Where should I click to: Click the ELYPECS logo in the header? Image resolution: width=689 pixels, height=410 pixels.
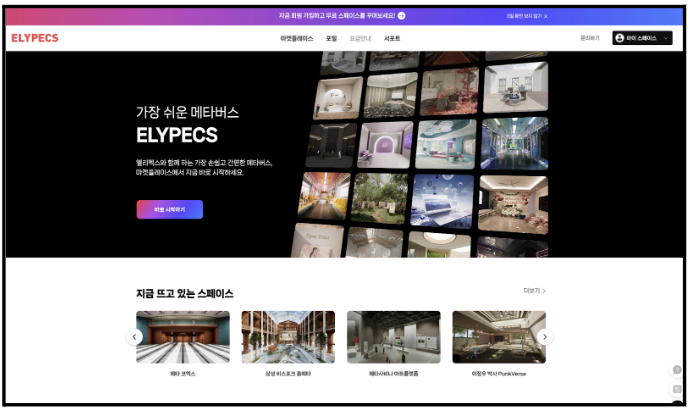pyautogui.click(x=35, y=38)
